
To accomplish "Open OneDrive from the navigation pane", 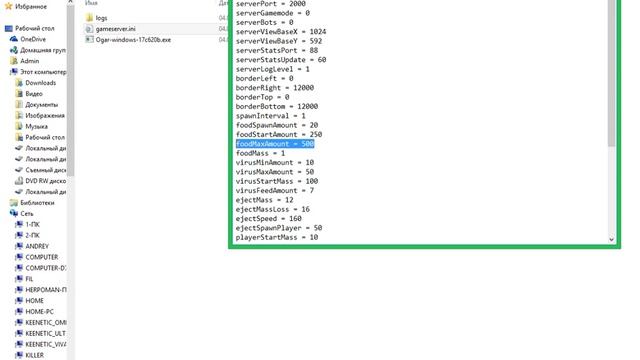I will (x=28, y=39).
